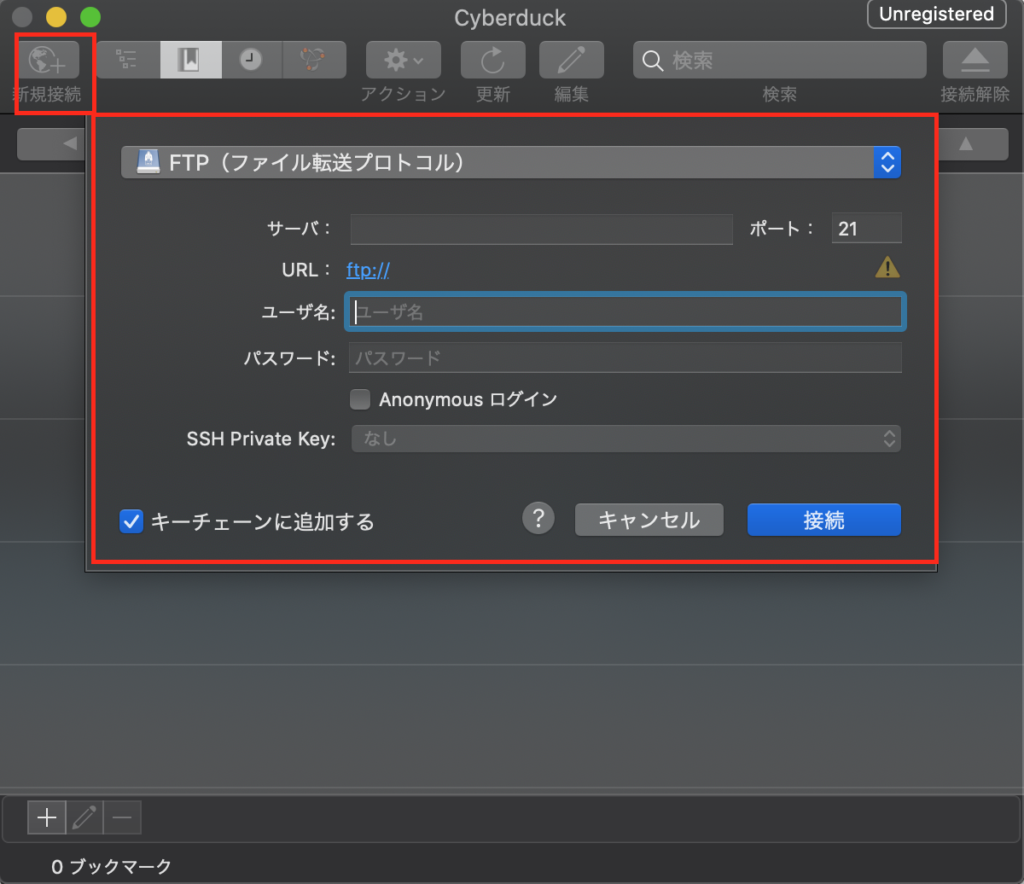The width and height of the screenshot is (1024, 884).
Task: Switch to outline browser view icon
Action: pyautogui.click(x=127, y=60)
